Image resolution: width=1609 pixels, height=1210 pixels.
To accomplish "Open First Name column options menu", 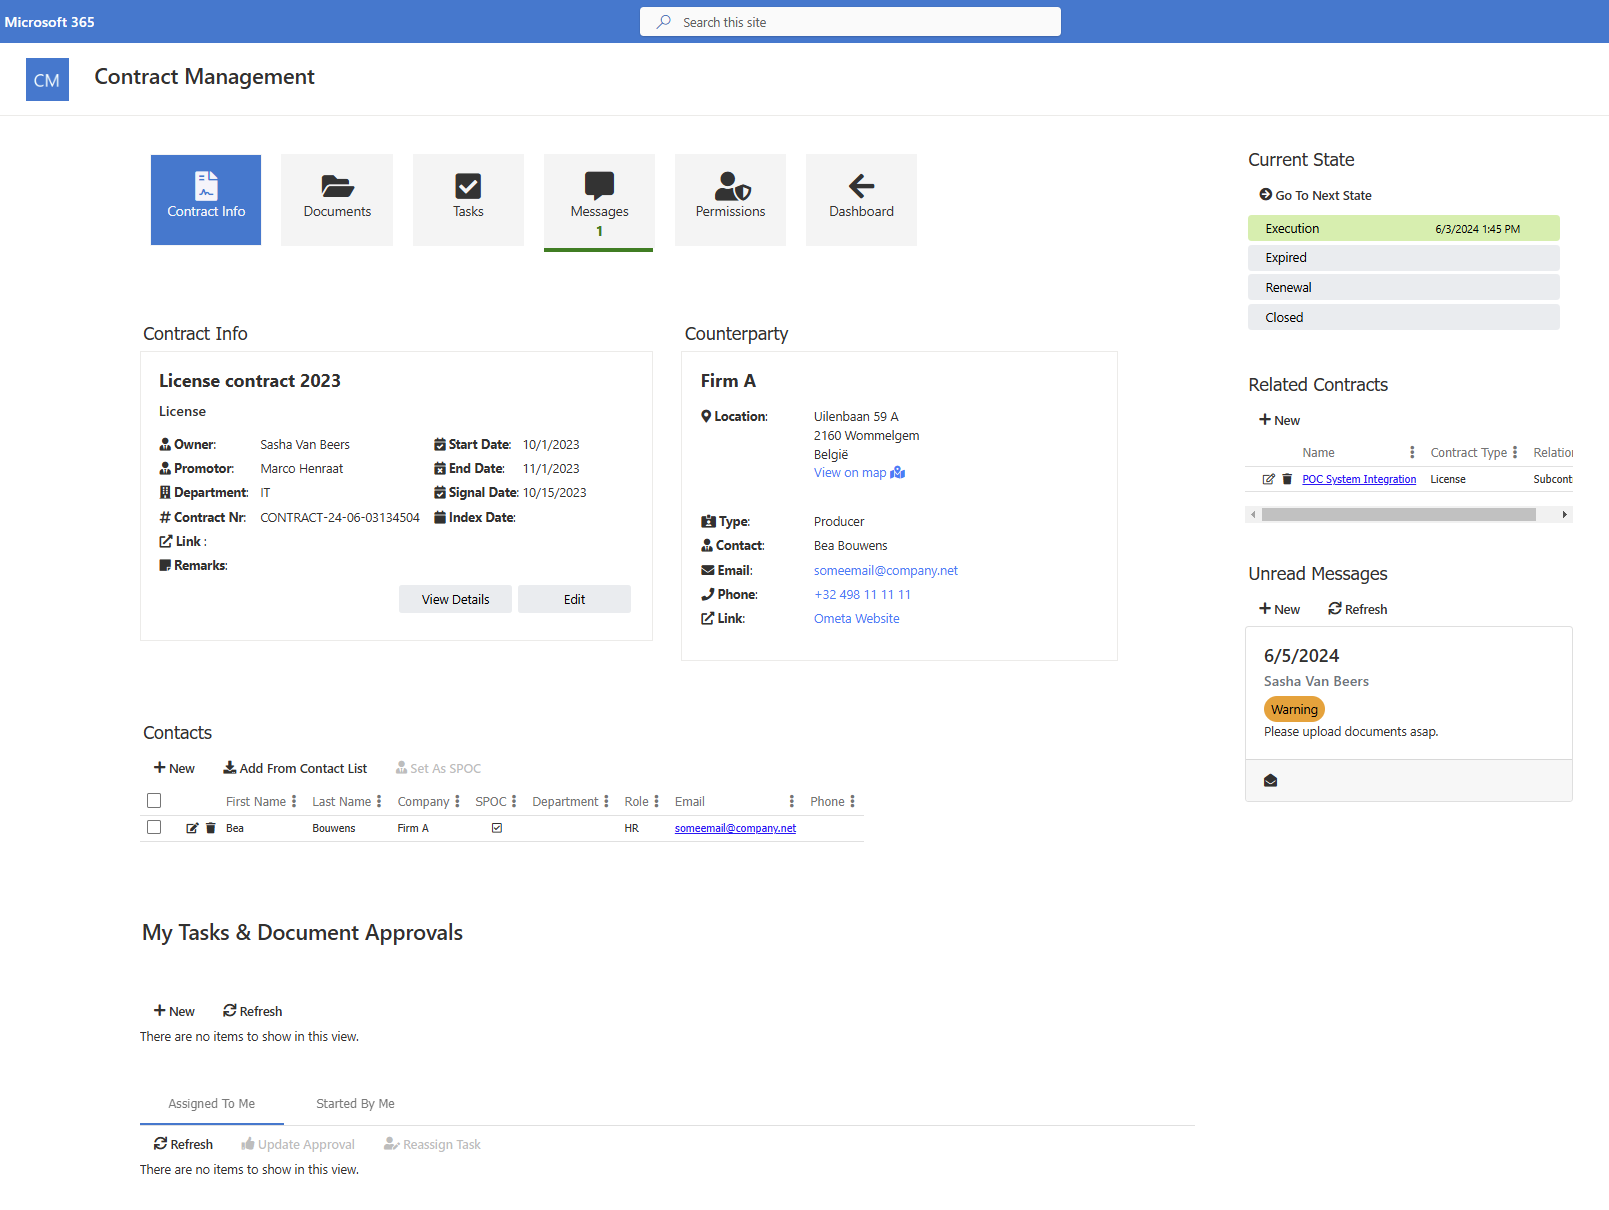I will (294, 802).
